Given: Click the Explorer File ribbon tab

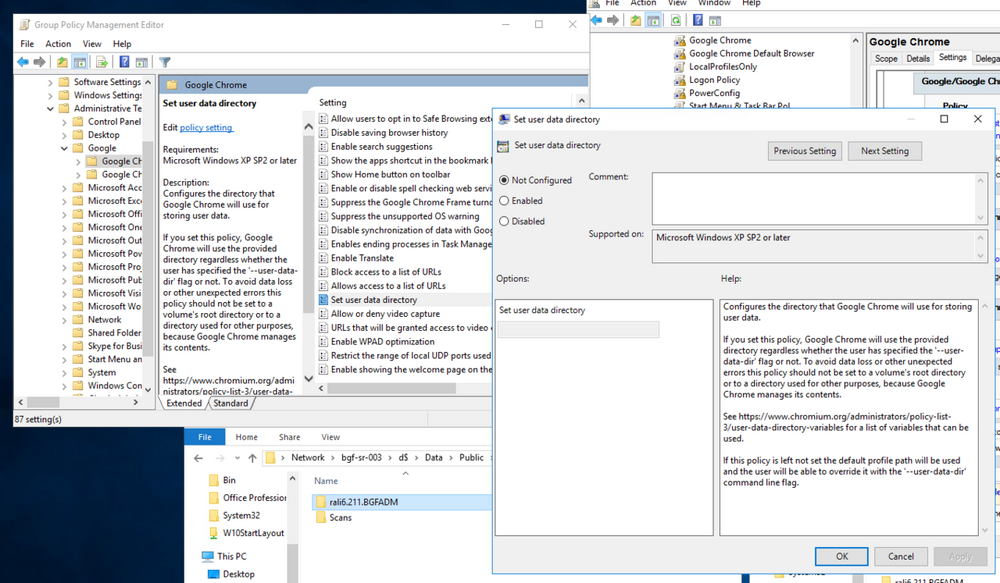Looking at the screenshot, I should 205,437.
